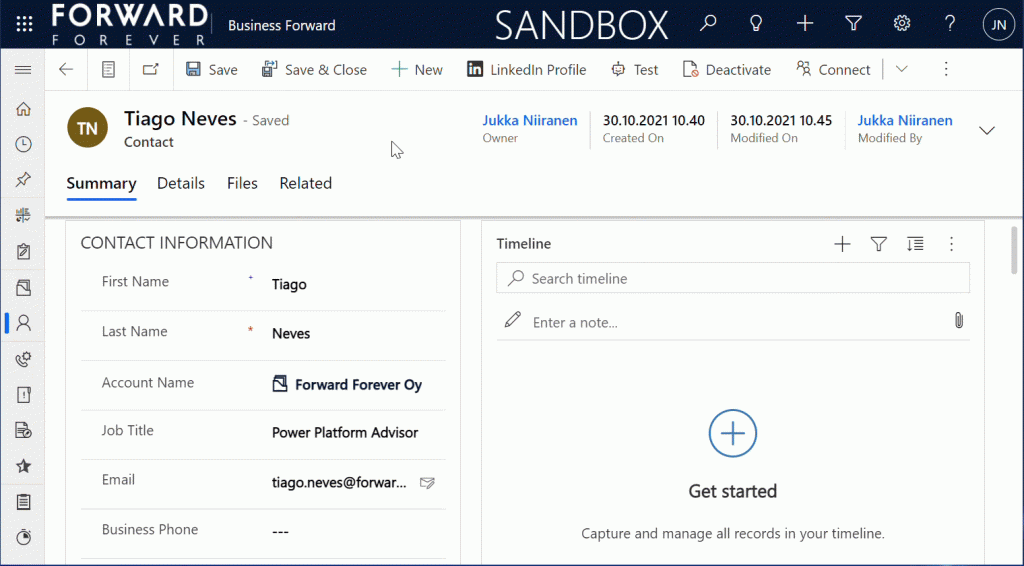
Task: Open the phone calls sidebar icon
Action: tap(24, 358)
